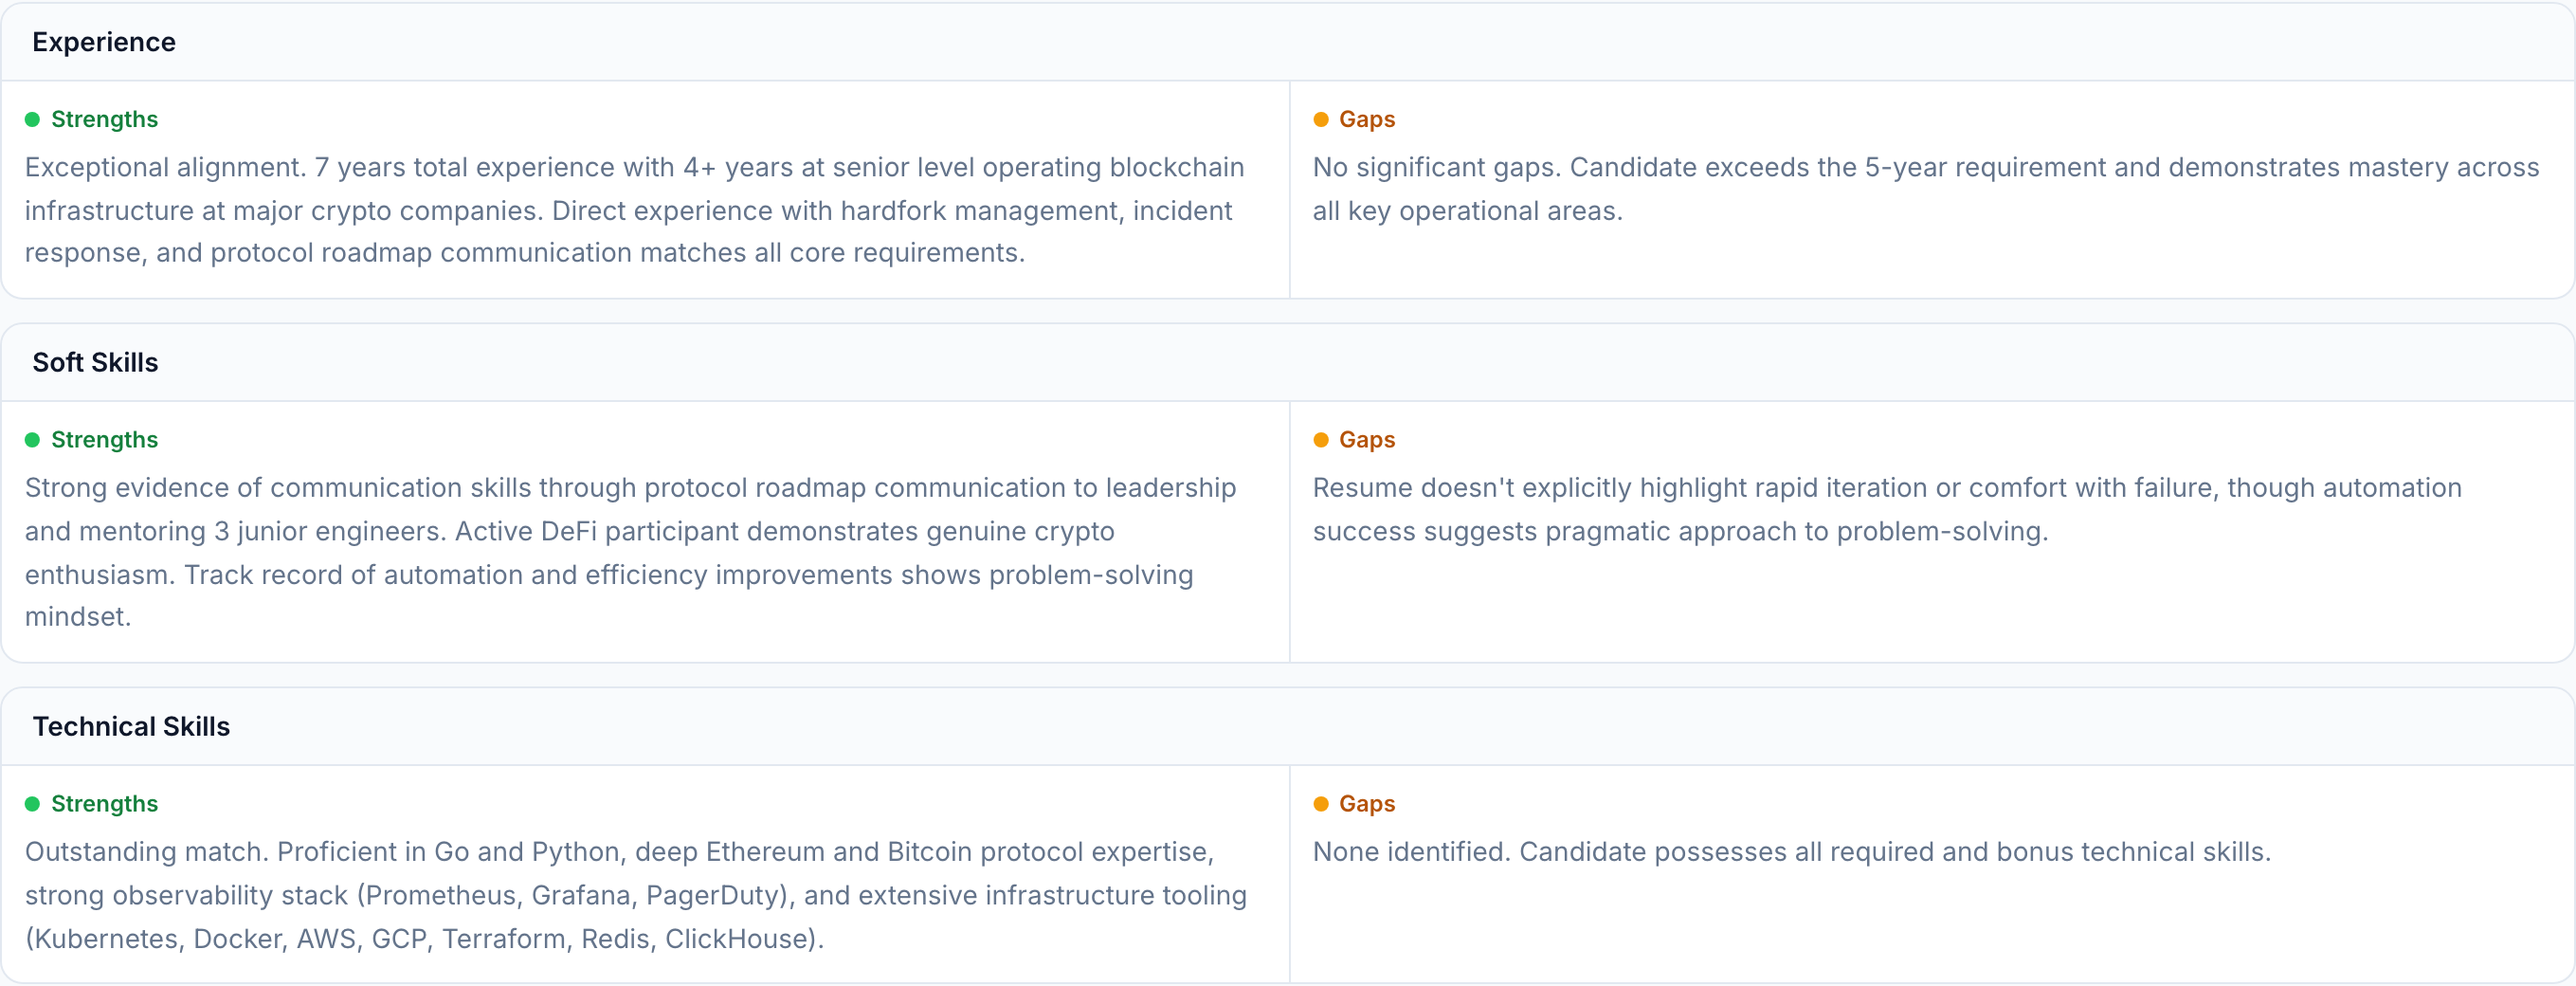Click the Gaps label under Experience

click(1366, 120)
